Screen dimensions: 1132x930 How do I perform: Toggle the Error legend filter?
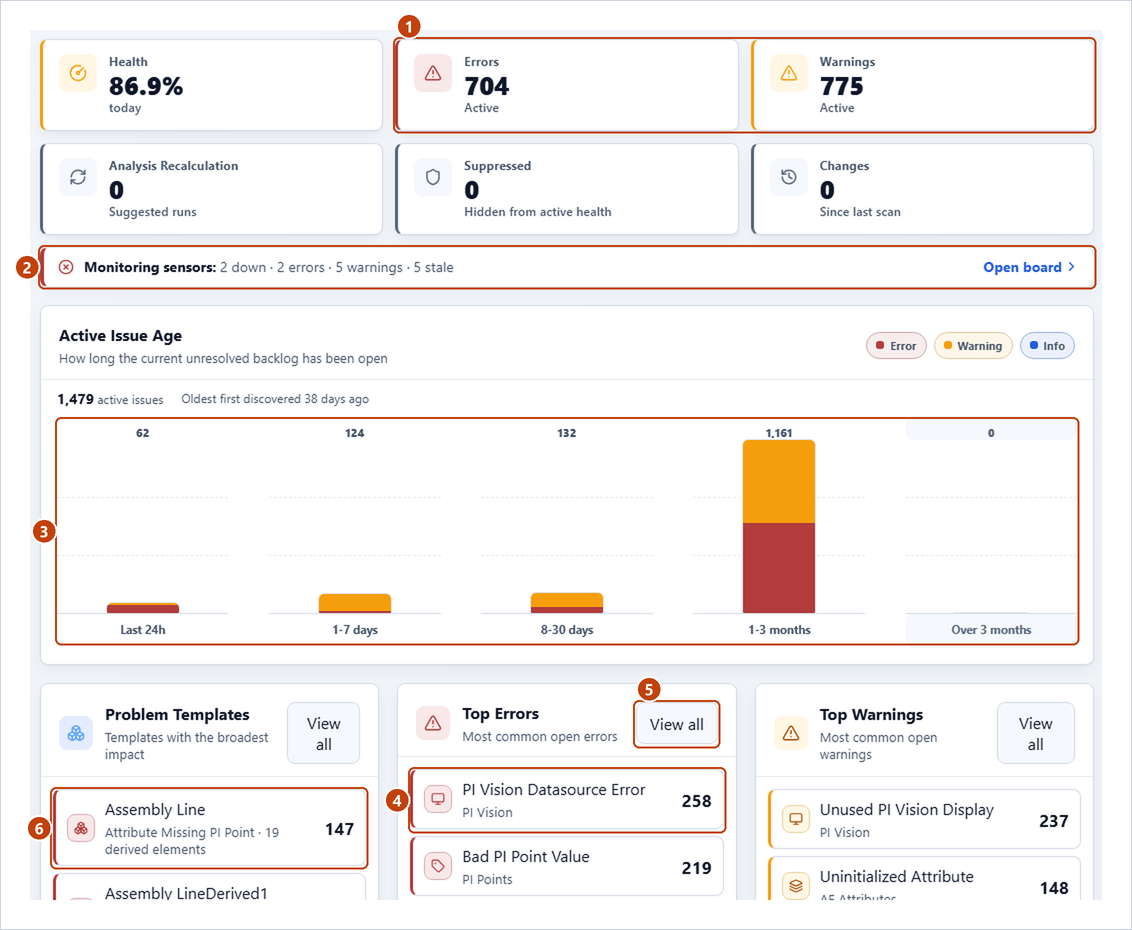click(896, 346)
